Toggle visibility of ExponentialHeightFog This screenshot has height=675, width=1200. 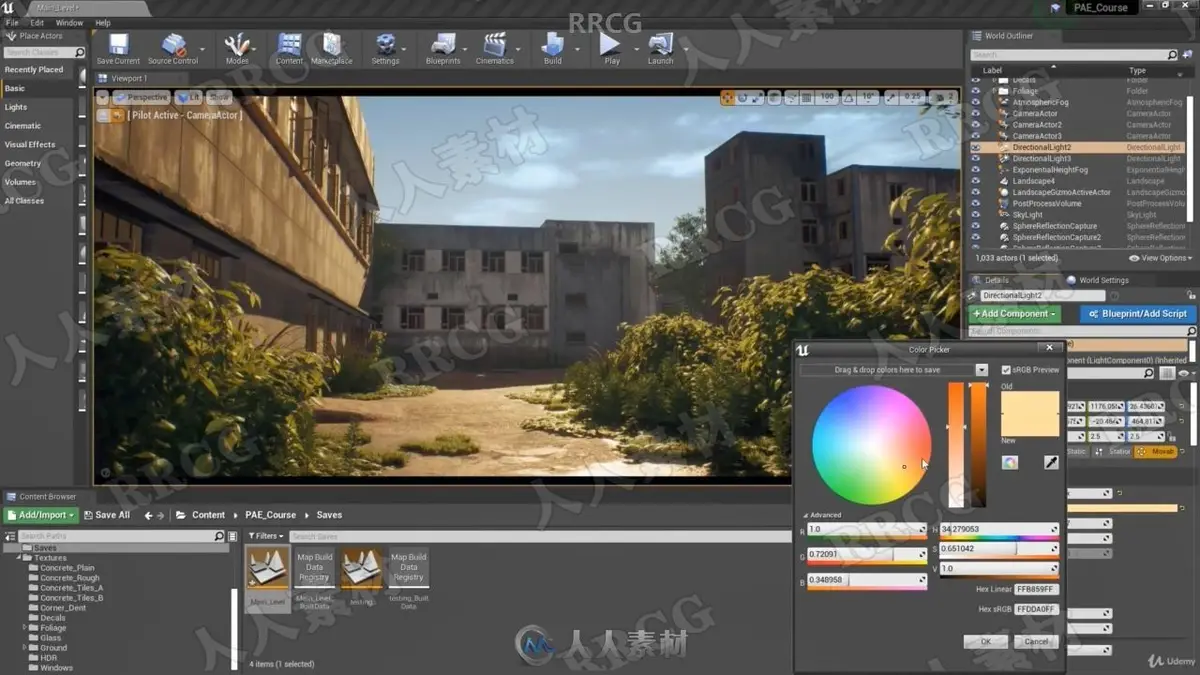(976, 169)
